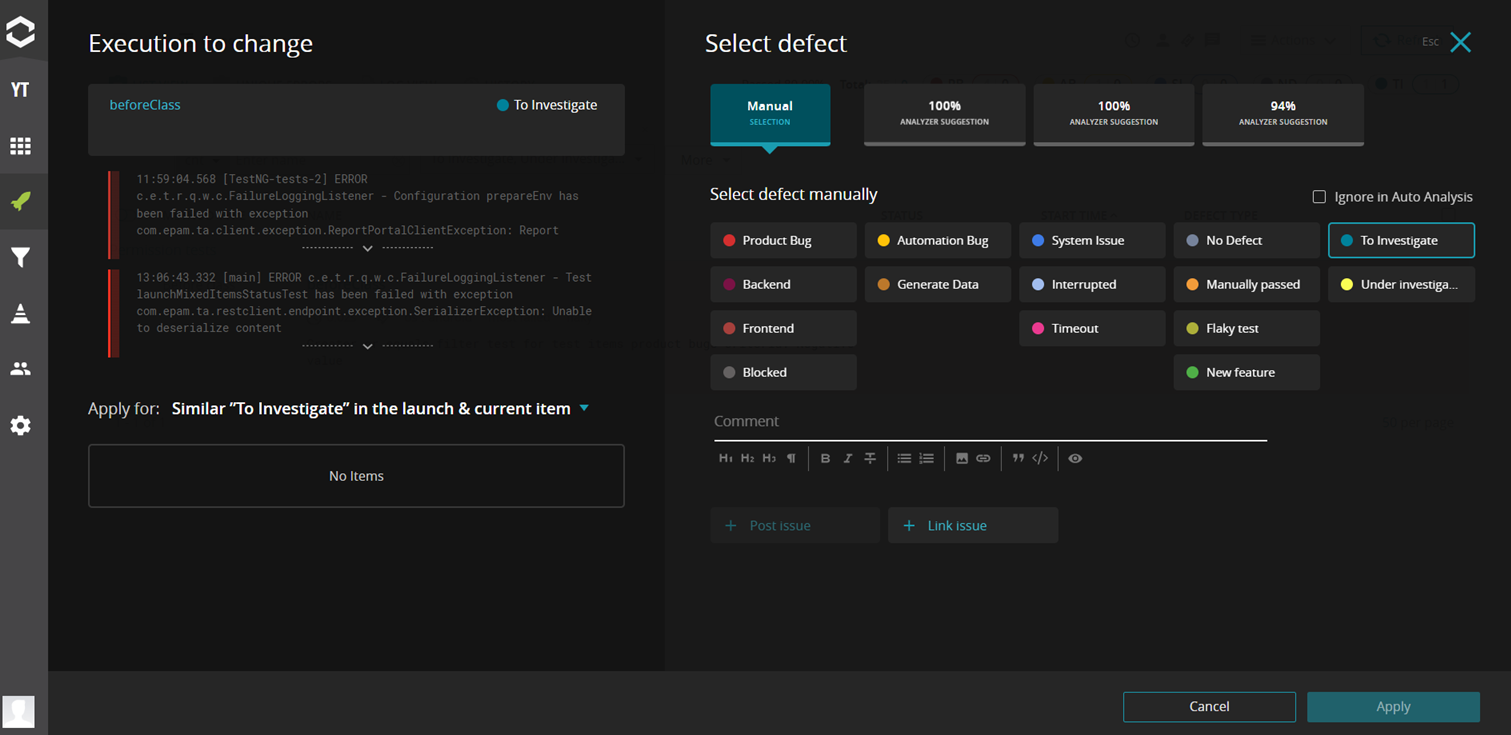Toggle comment preview eye icon

pos(1075,458)
